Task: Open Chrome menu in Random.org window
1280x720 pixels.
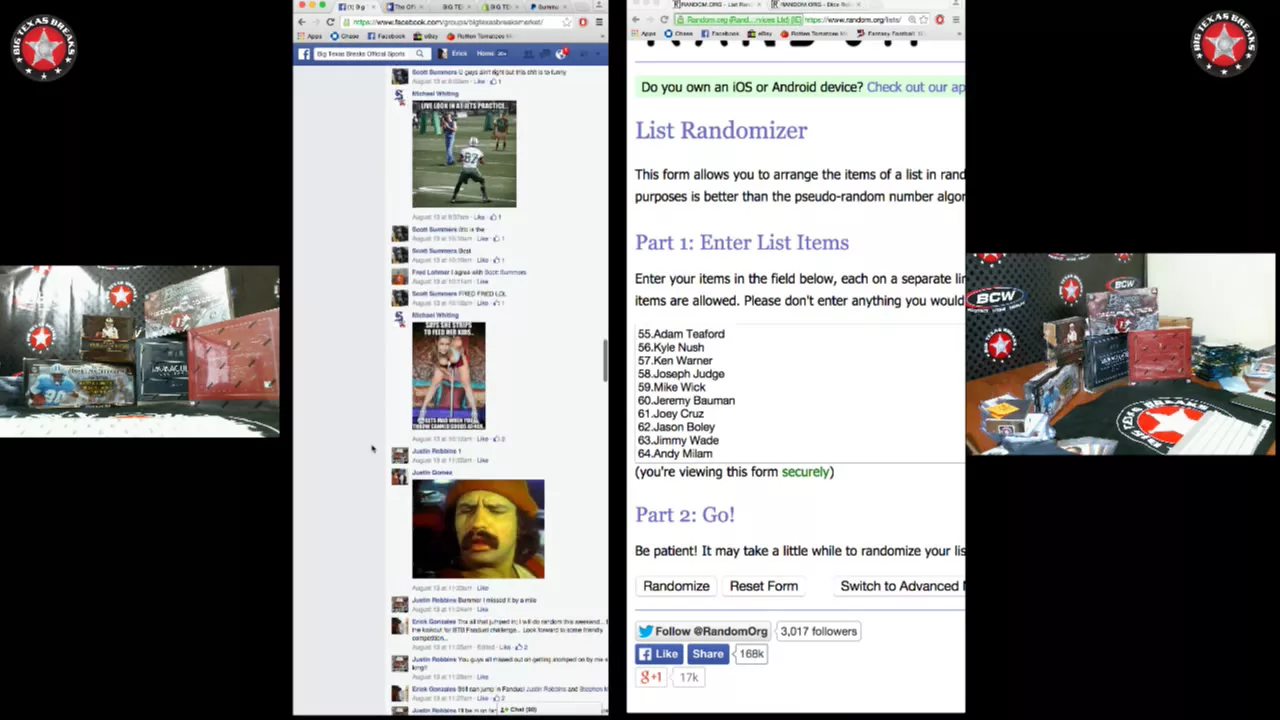Action: click(x=956, y=19)
